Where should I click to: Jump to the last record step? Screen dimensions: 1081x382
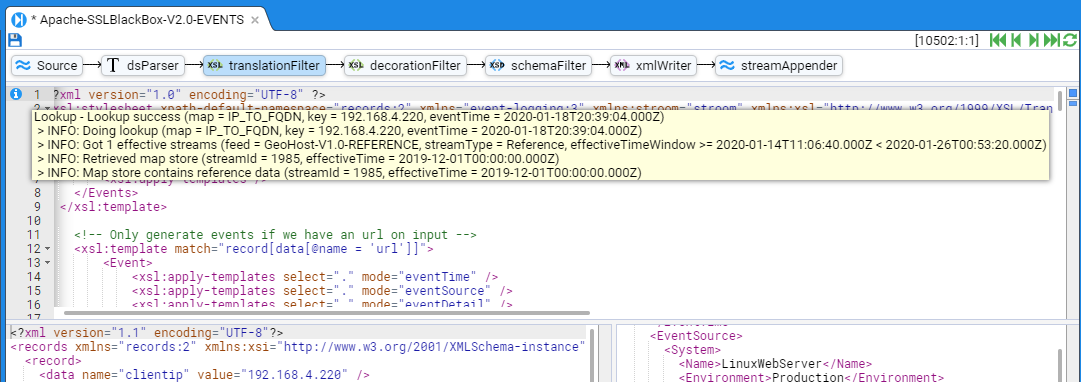tap(1051, 41)
